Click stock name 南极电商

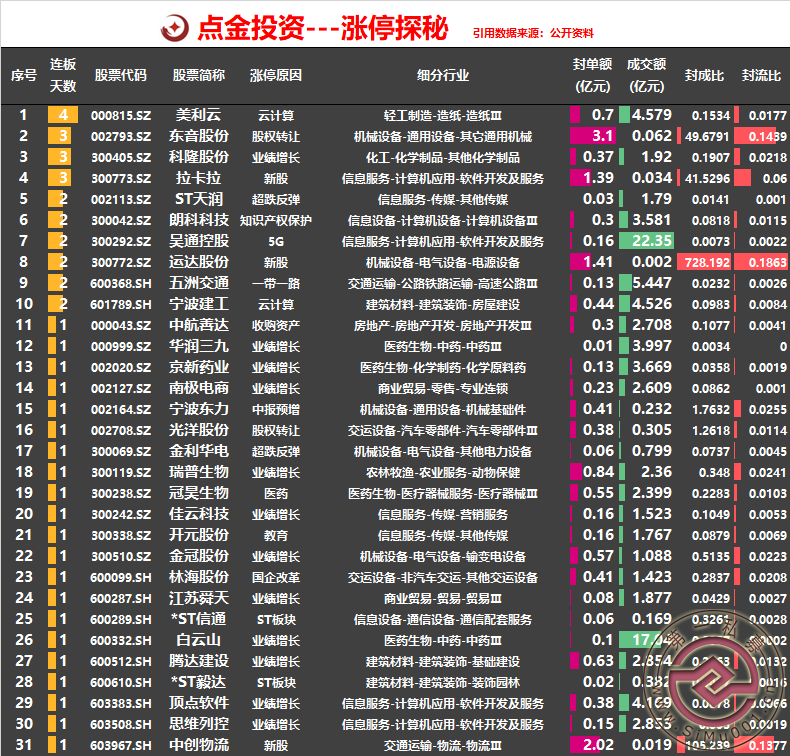coord(199,388)
